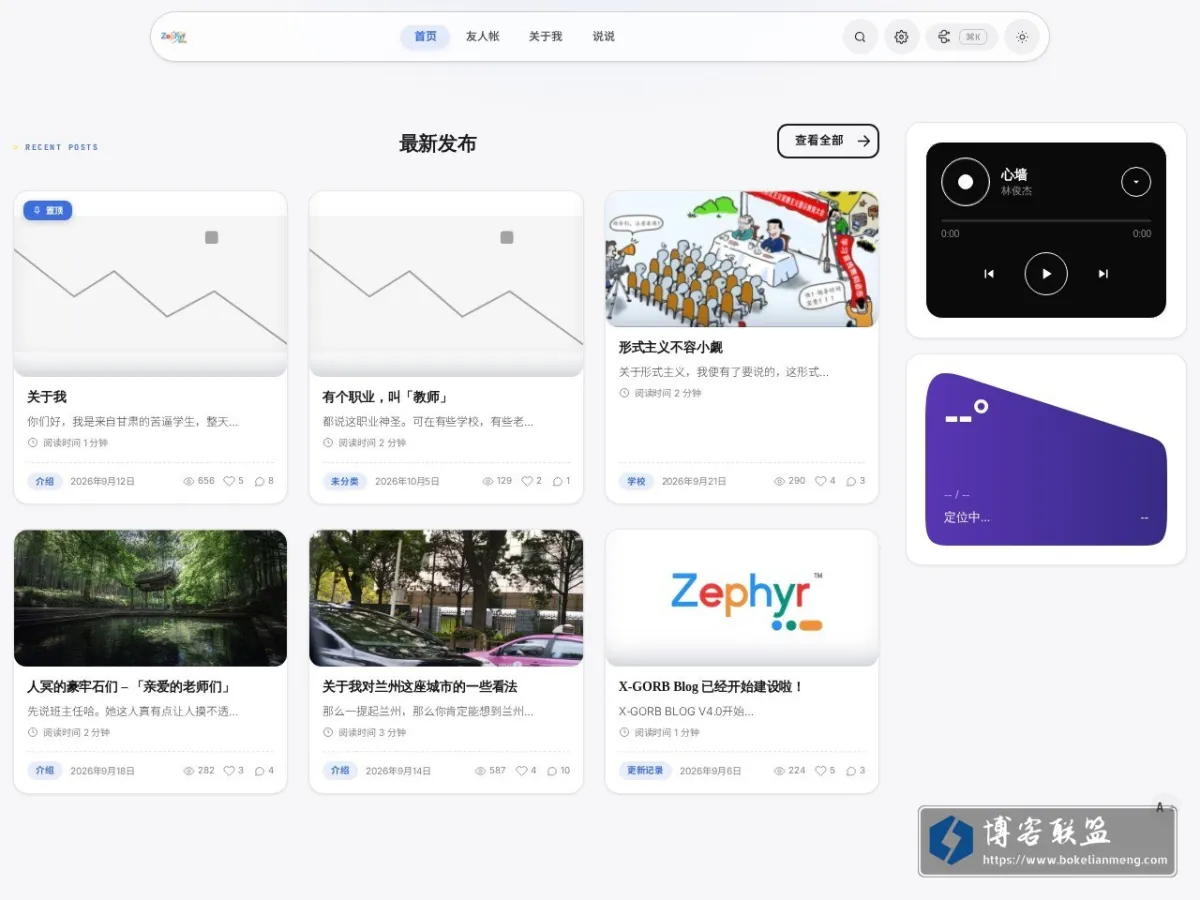Skip to the next track in the player
Image resolution: width=1200 pixels, height=900 pixels.
pos(1103,274)
